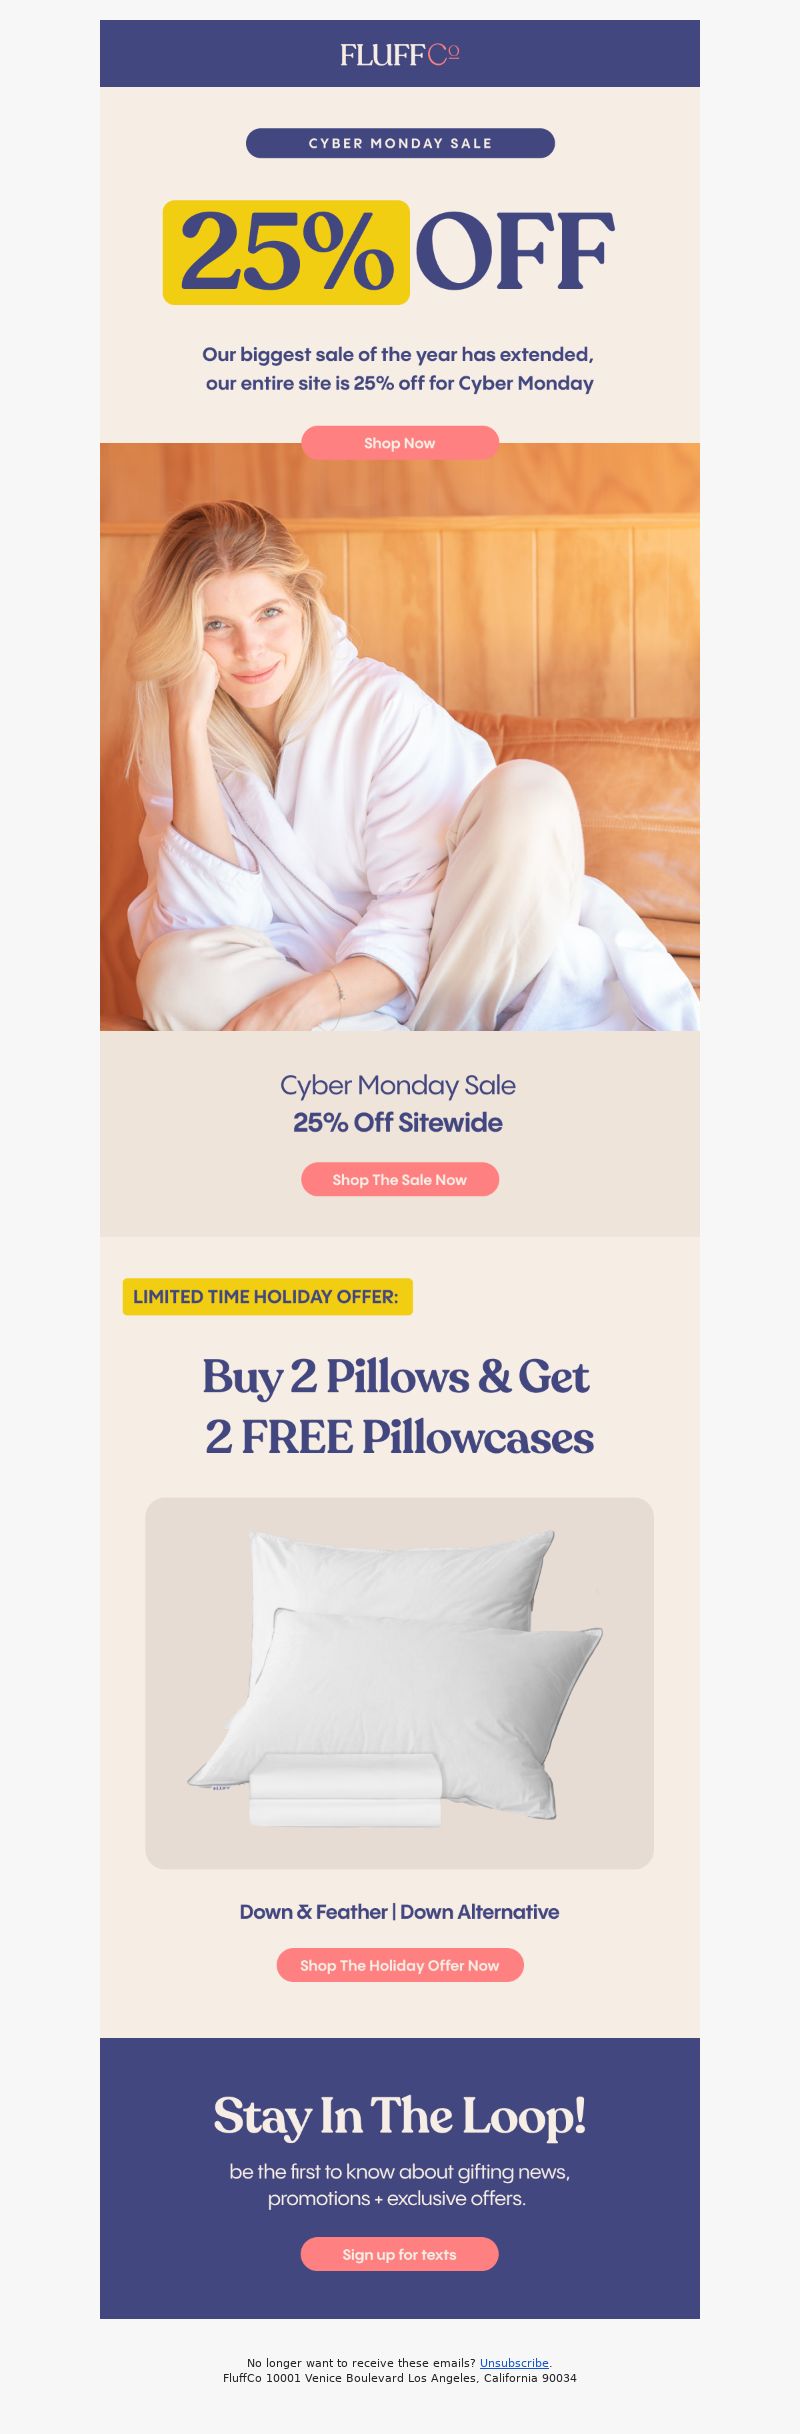Open the Sign up for texts button

[x=400, y=2254]
